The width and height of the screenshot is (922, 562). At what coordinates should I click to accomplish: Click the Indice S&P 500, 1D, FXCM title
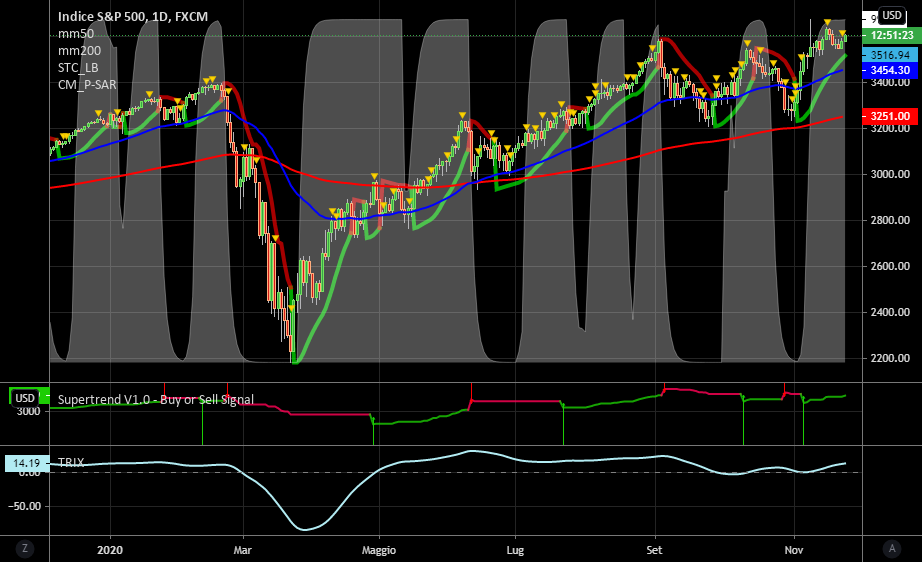pyautogui.click(x=133, y=16)
